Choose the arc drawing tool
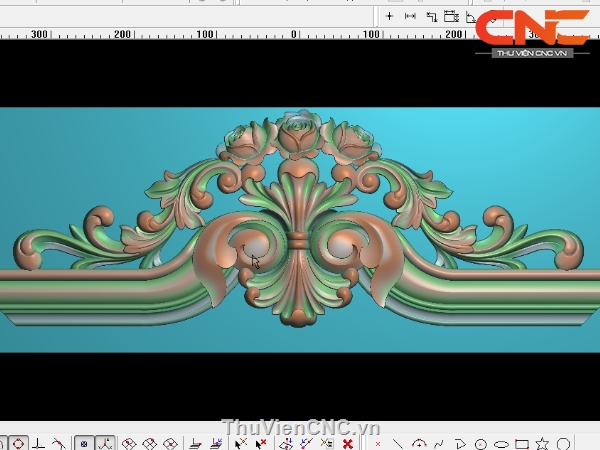The image size is (600, 450). 418,443
